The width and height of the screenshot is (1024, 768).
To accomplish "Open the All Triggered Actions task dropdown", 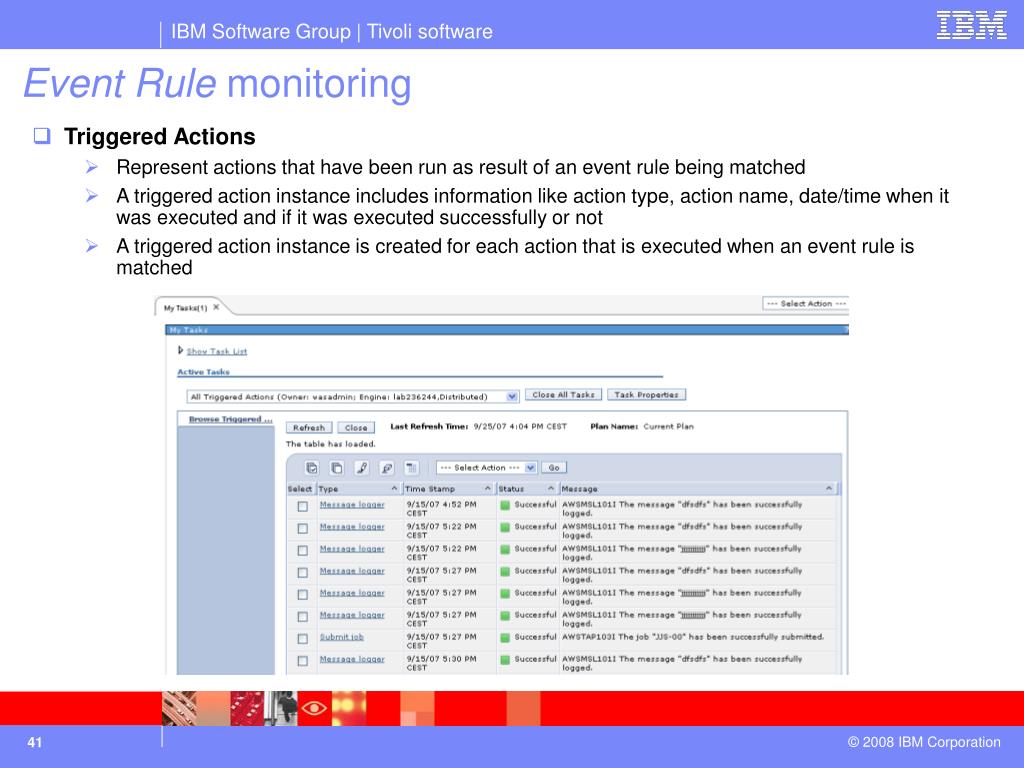I will click(x=353, y=396).
